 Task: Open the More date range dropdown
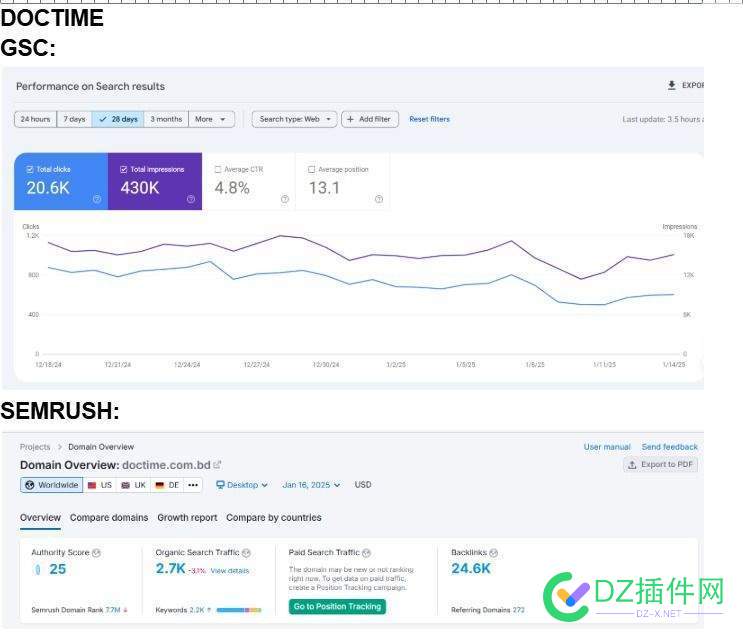click(211, 119)
